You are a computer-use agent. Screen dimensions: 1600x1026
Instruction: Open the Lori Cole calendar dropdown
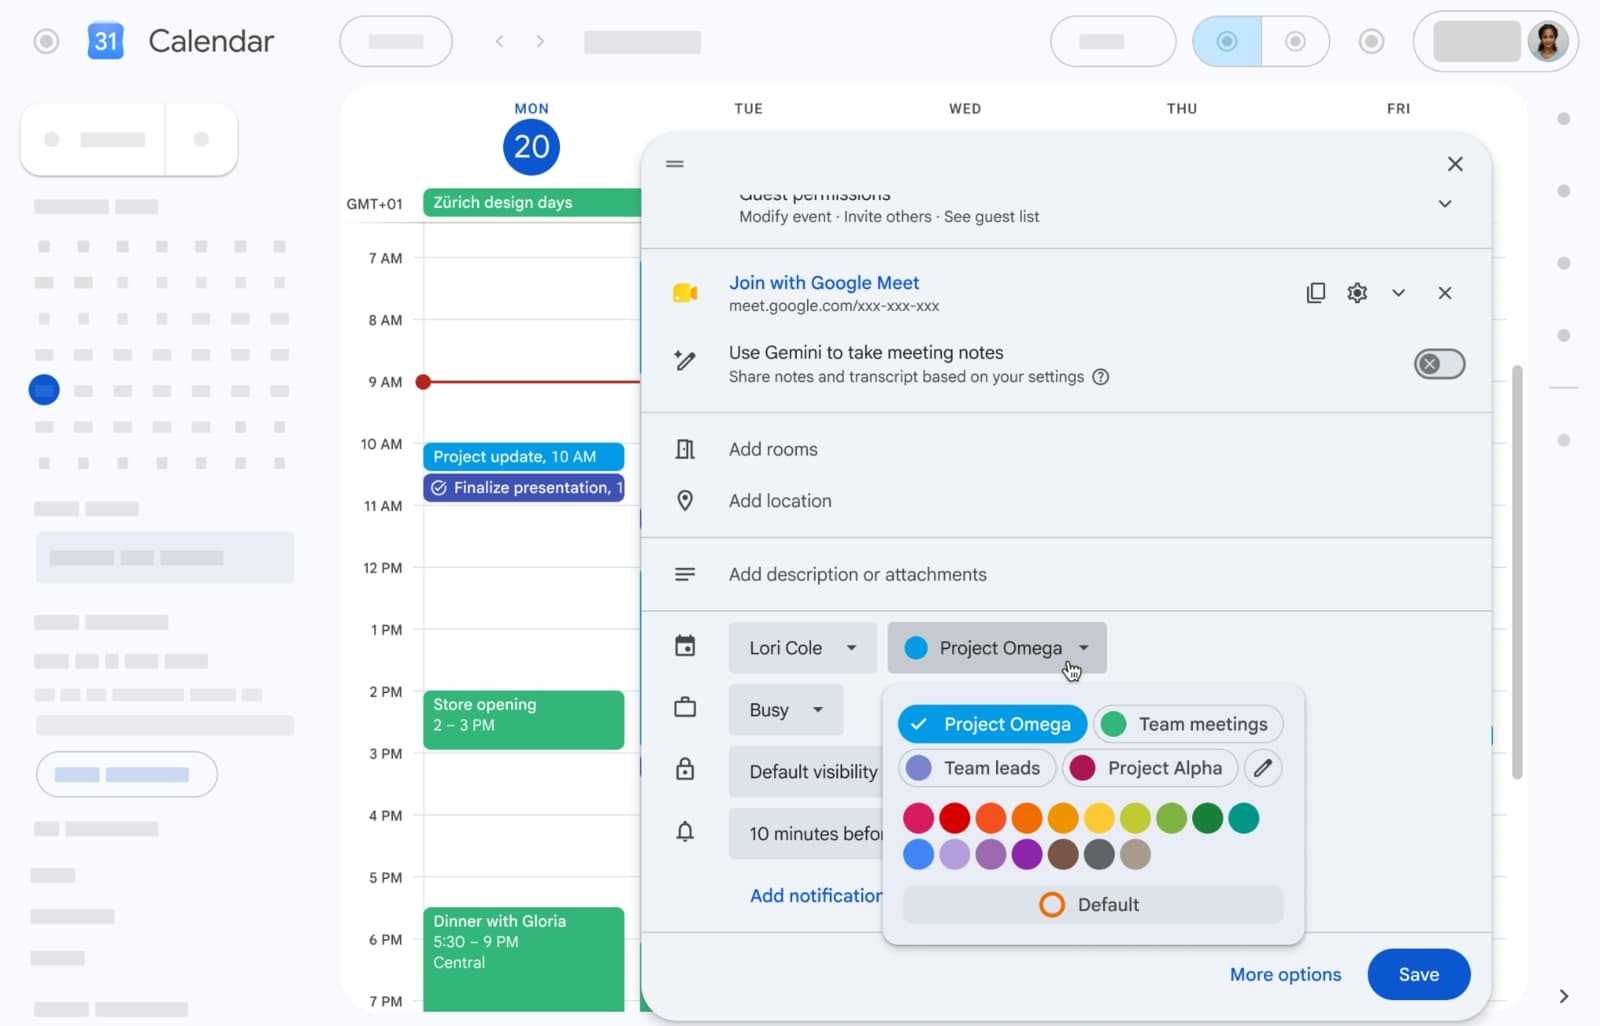tap(803, 648)
